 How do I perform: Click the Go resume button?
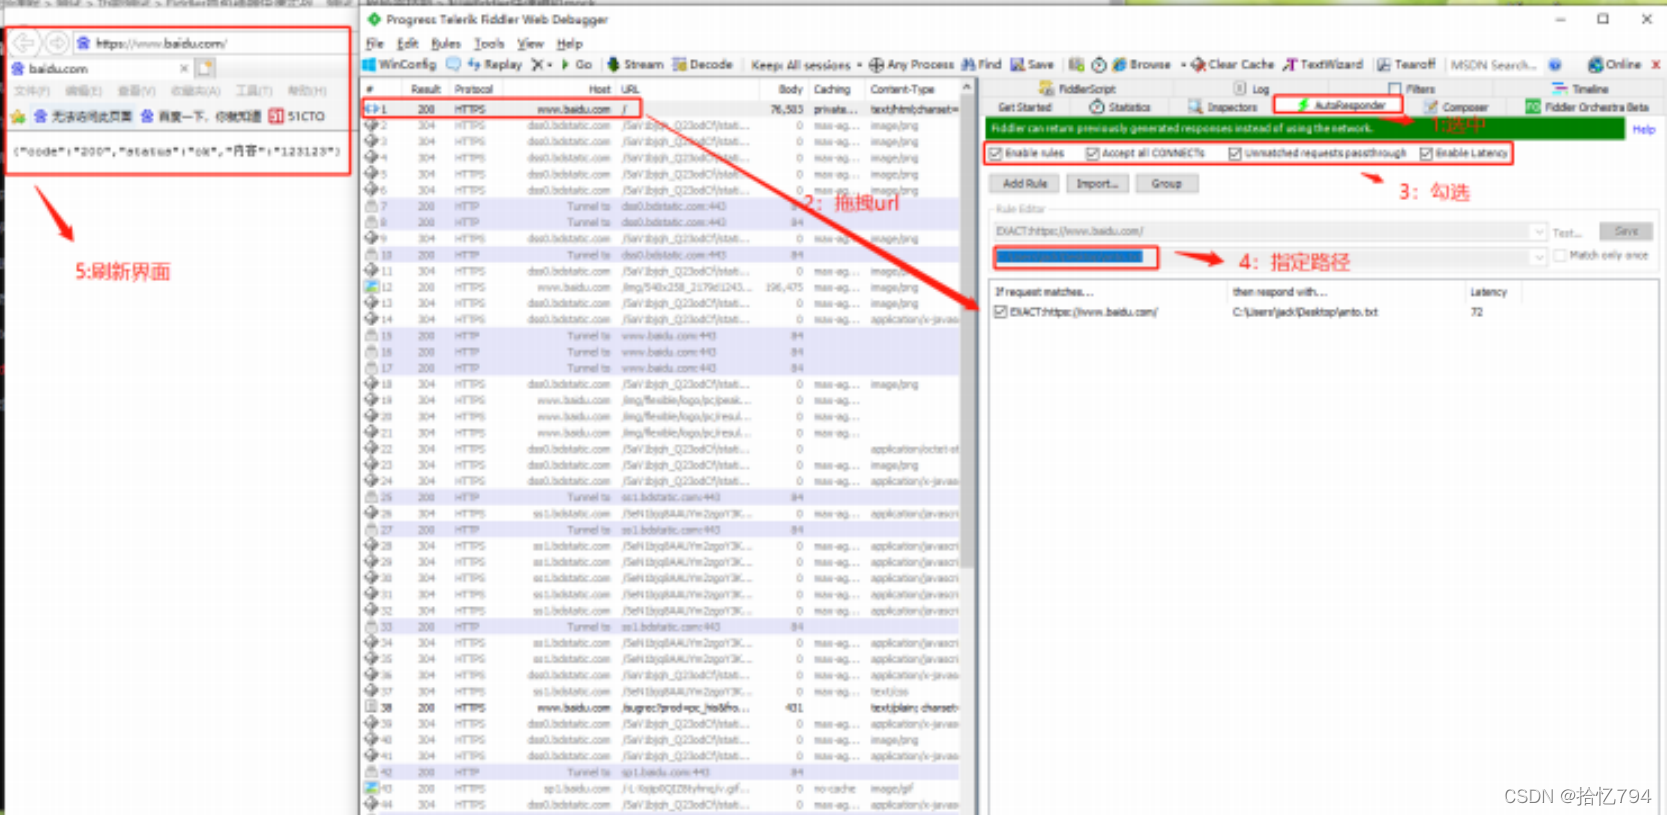(x=577, y=64)
